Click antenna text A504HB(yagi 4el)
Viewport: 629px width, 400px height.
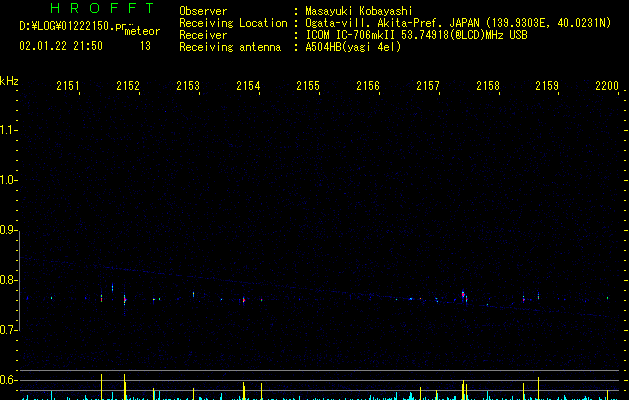tap(353, 47)
